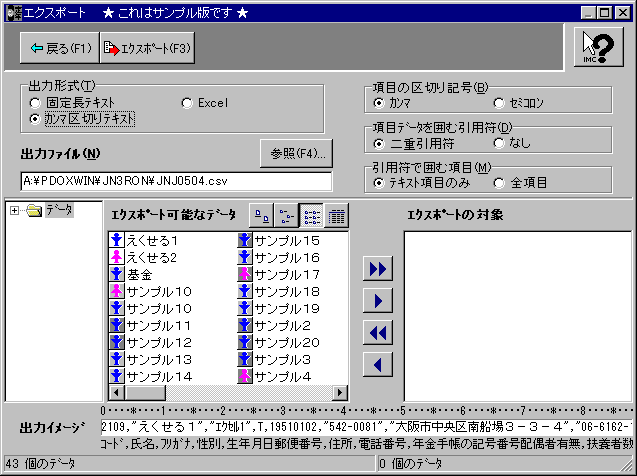Click 戻る(F1) back button

tap(60, 48)
